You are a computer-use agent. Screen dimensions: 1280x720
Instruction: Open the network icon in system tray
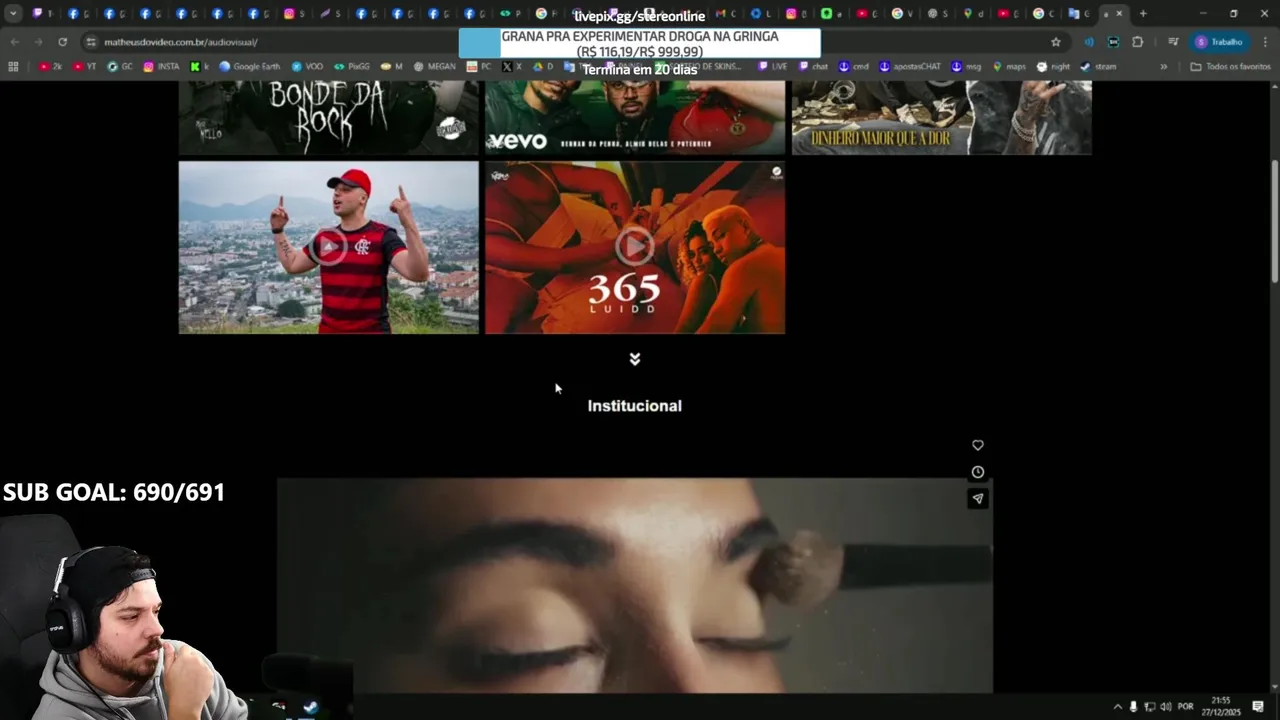click(x=1149, y=706)
